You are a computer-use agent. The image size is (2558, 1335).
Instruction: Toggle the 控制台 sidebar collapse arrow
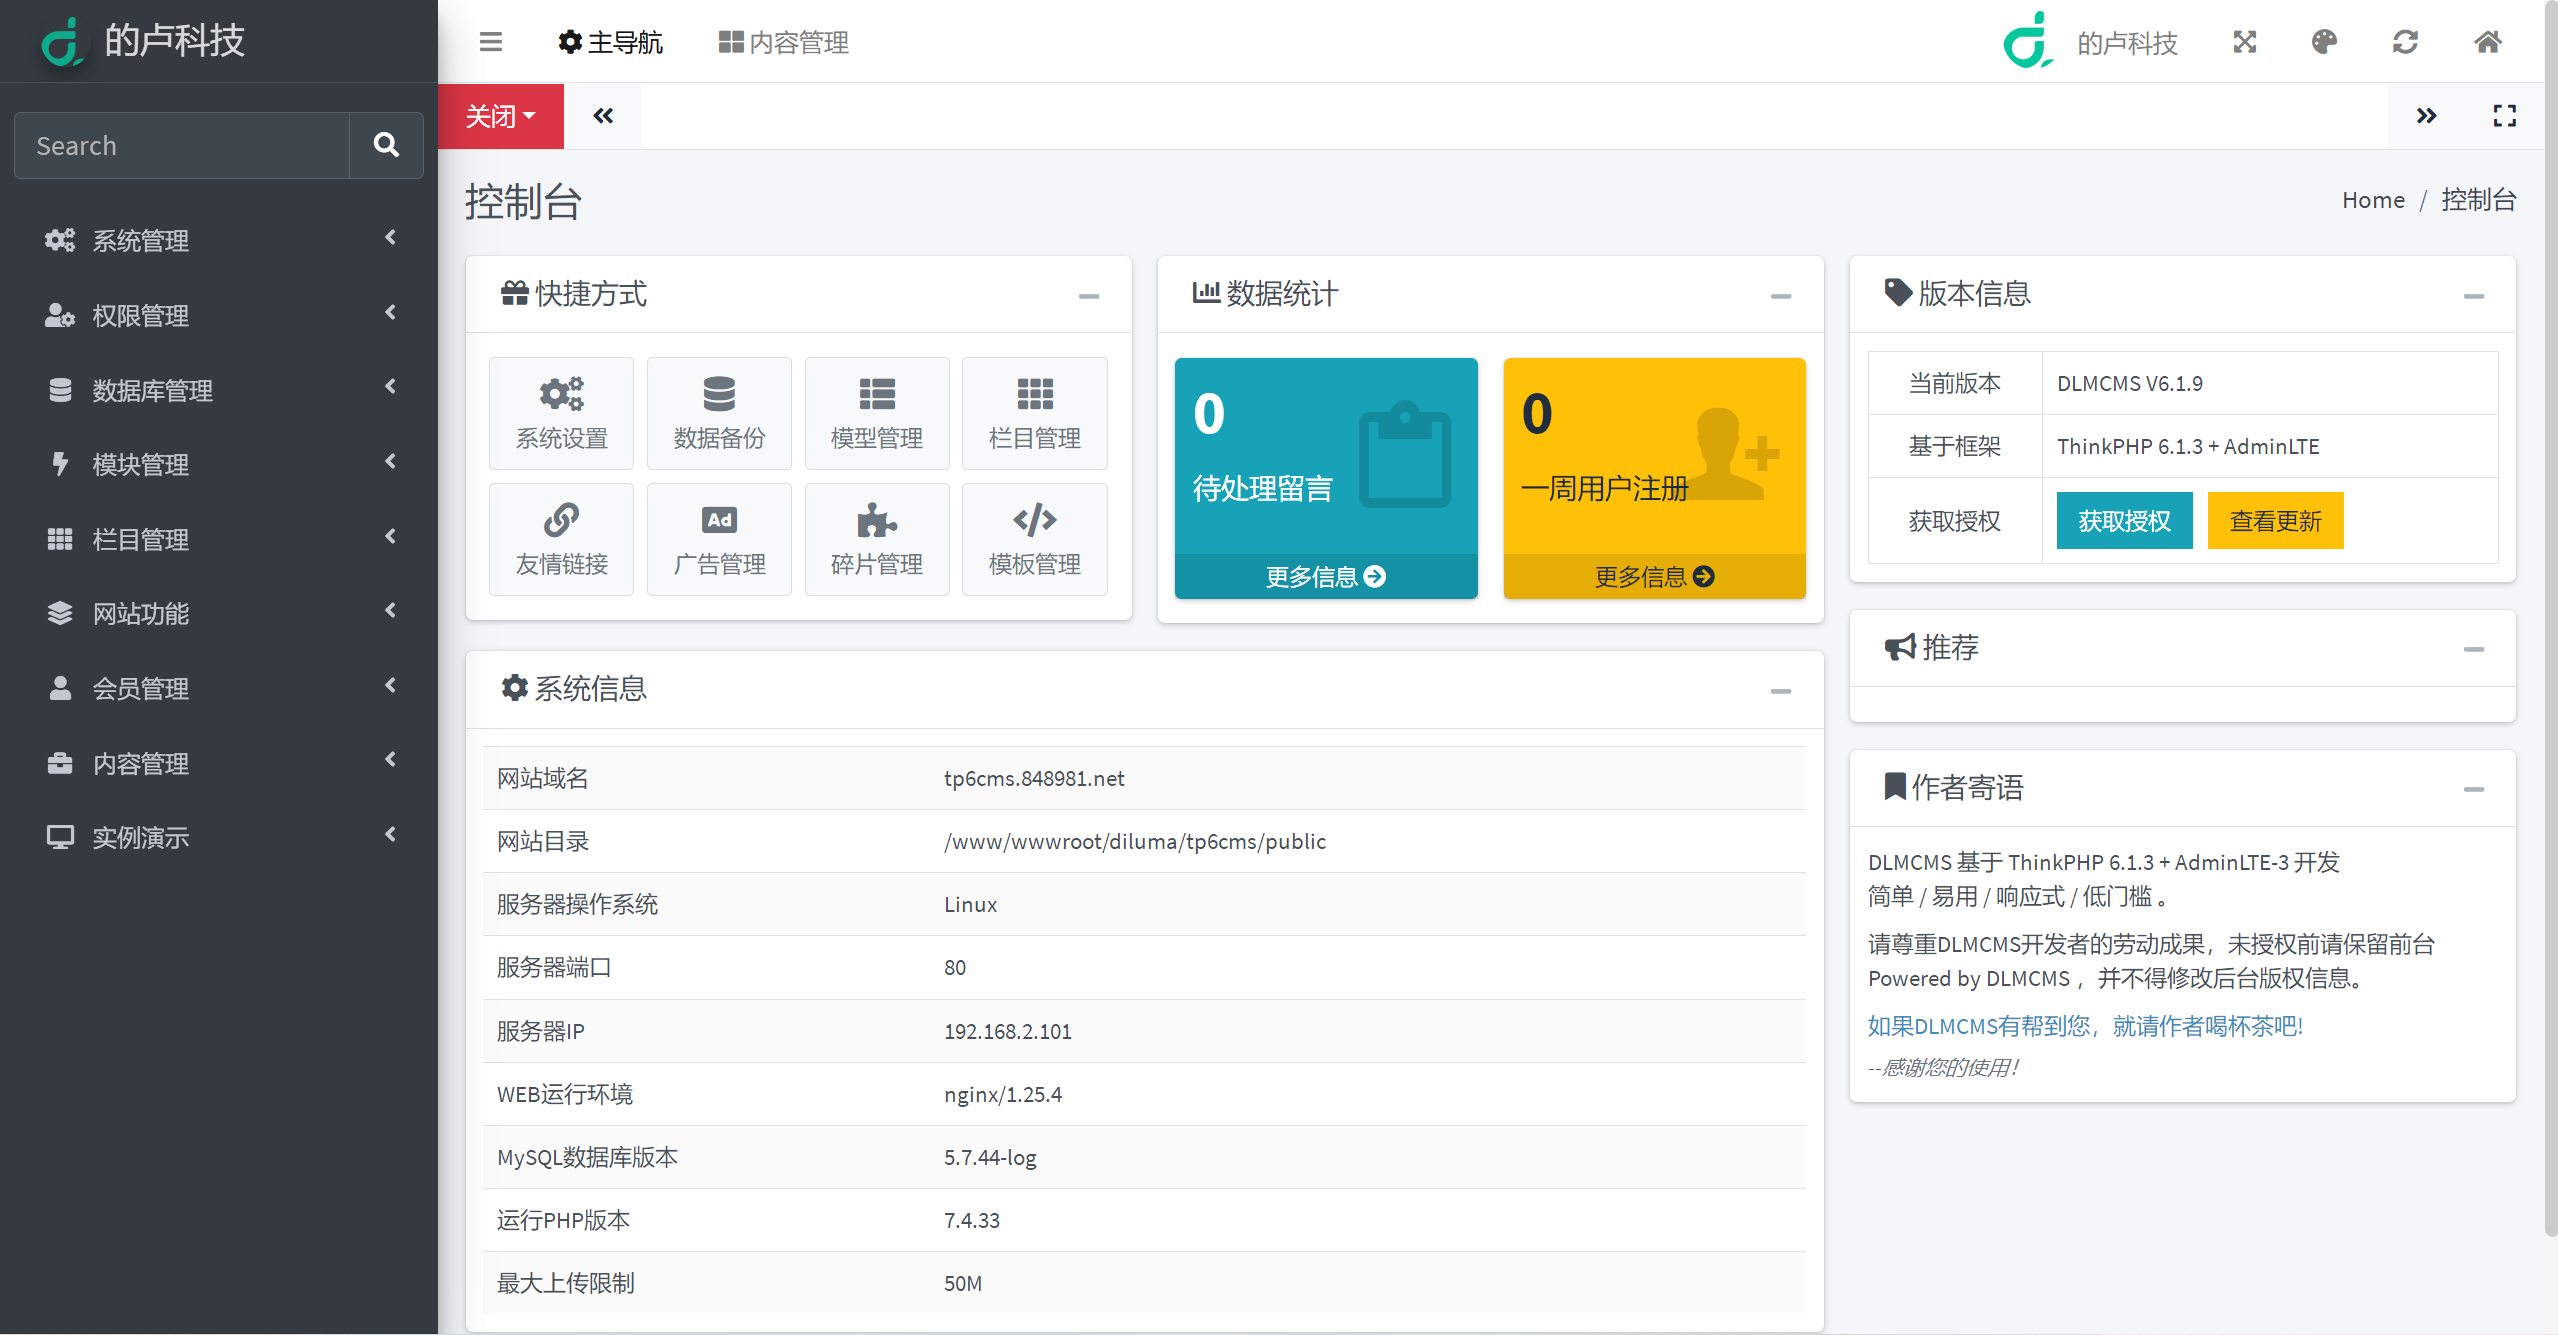coord(601,115)
